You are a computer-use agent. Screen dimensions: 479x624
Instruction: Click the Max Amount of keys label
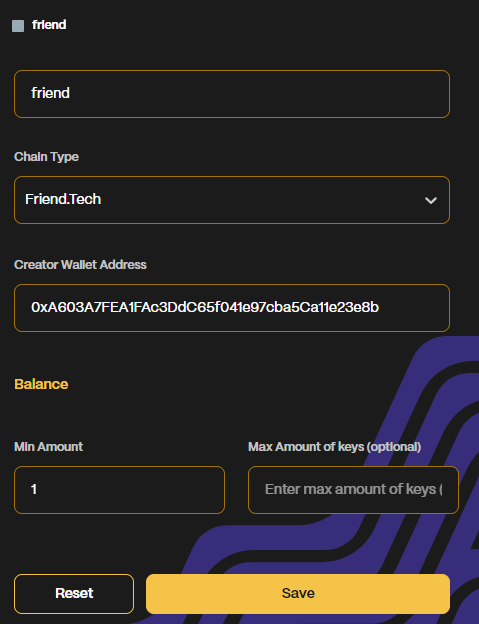click(x=335, y=447)
